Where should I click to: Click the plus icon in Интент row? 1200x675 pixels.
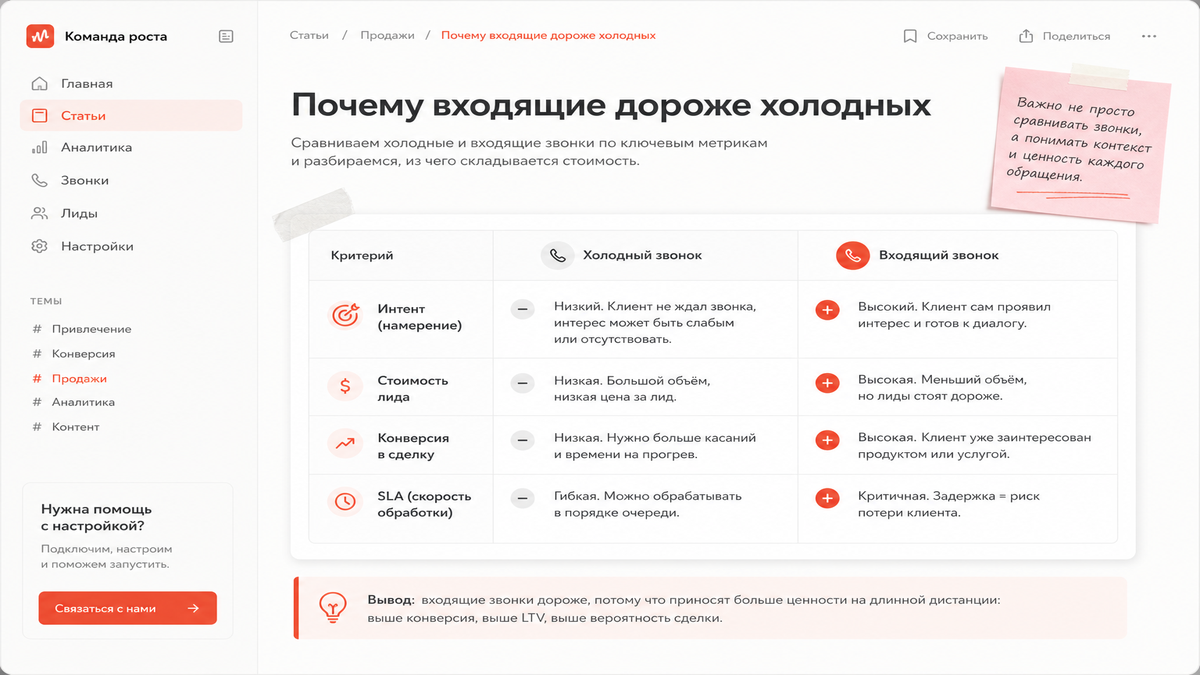point(827,310)
